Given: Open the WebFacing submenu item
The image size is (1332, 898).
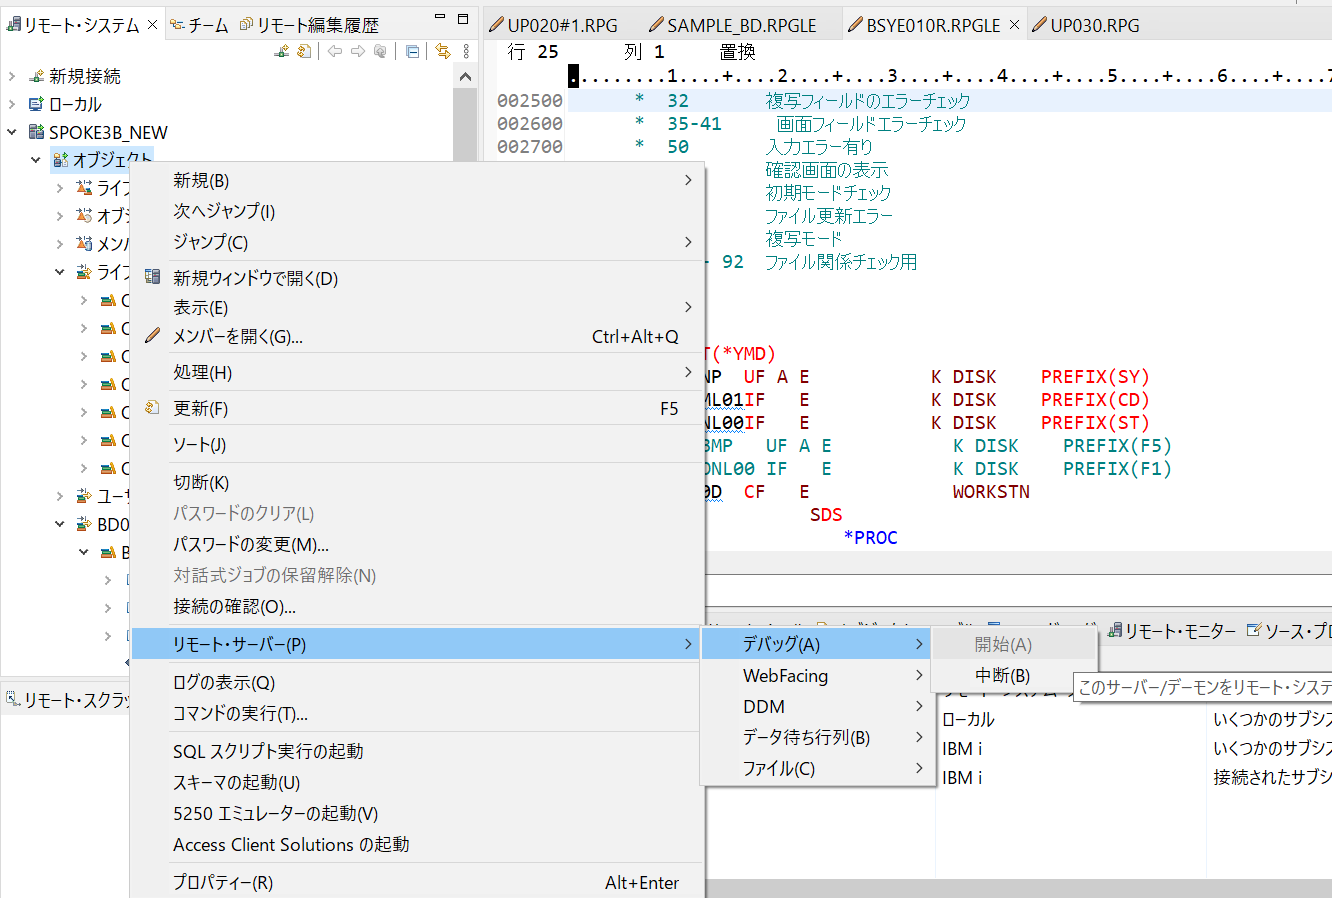Looking at the screenshot, I should [x=816, y=676].
